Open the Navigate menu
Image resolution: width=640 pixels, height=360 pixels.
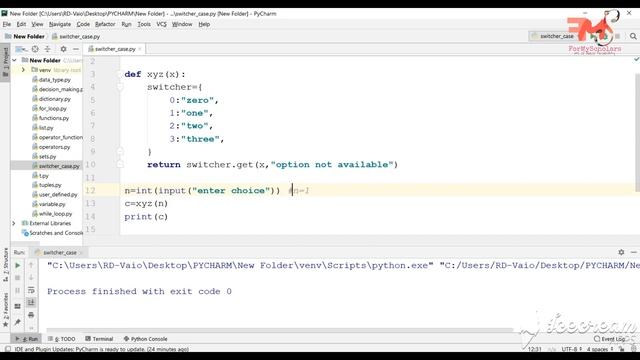click(60, 24)
